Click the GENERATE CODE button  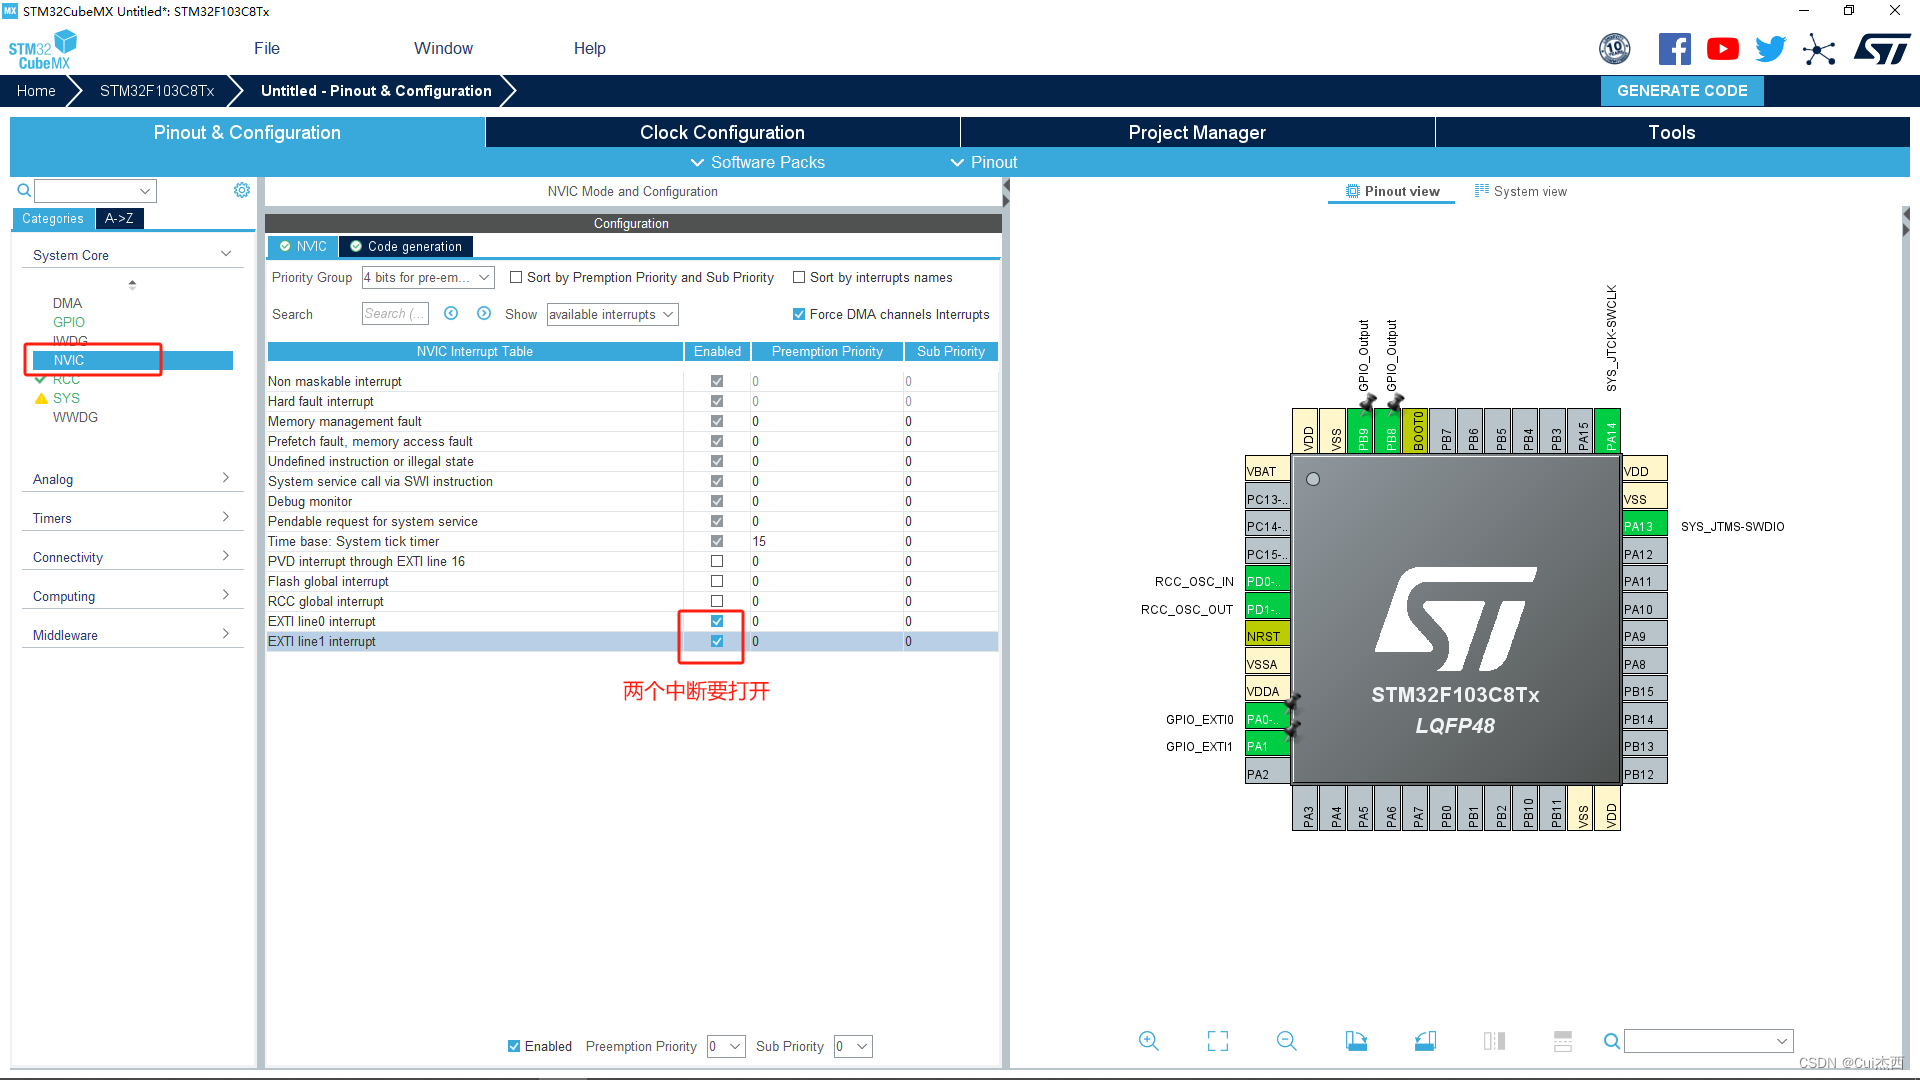tap(1684, 91)
